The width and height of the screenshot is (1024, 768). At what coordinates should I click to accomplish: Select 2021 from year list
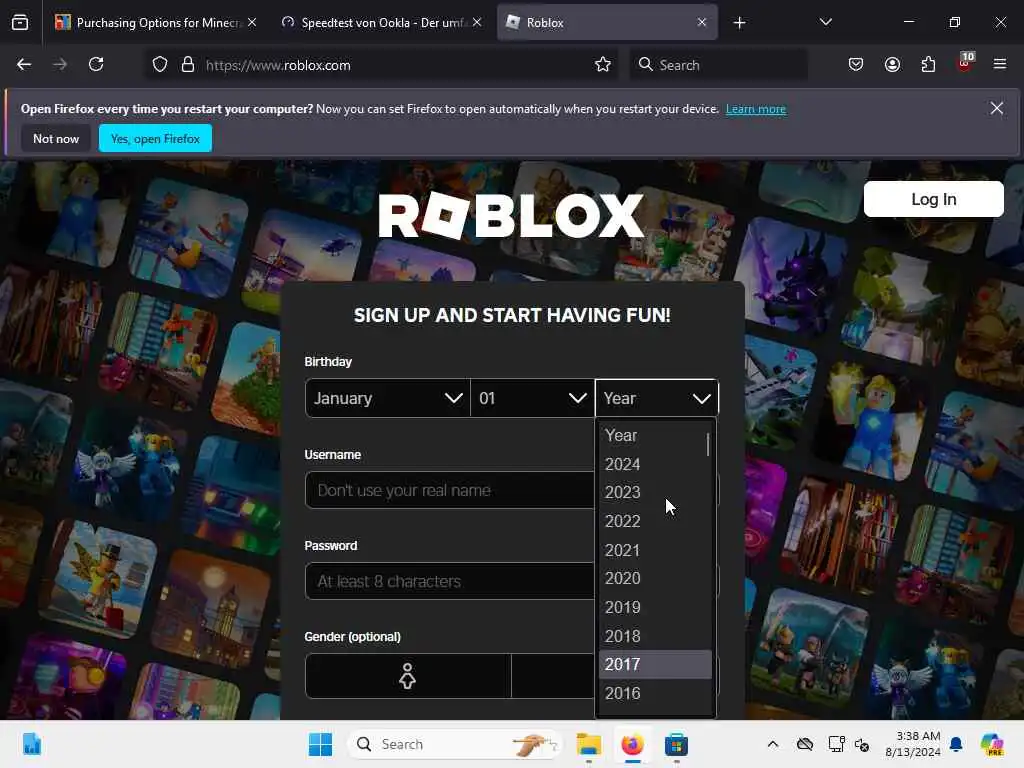point(655,550)
